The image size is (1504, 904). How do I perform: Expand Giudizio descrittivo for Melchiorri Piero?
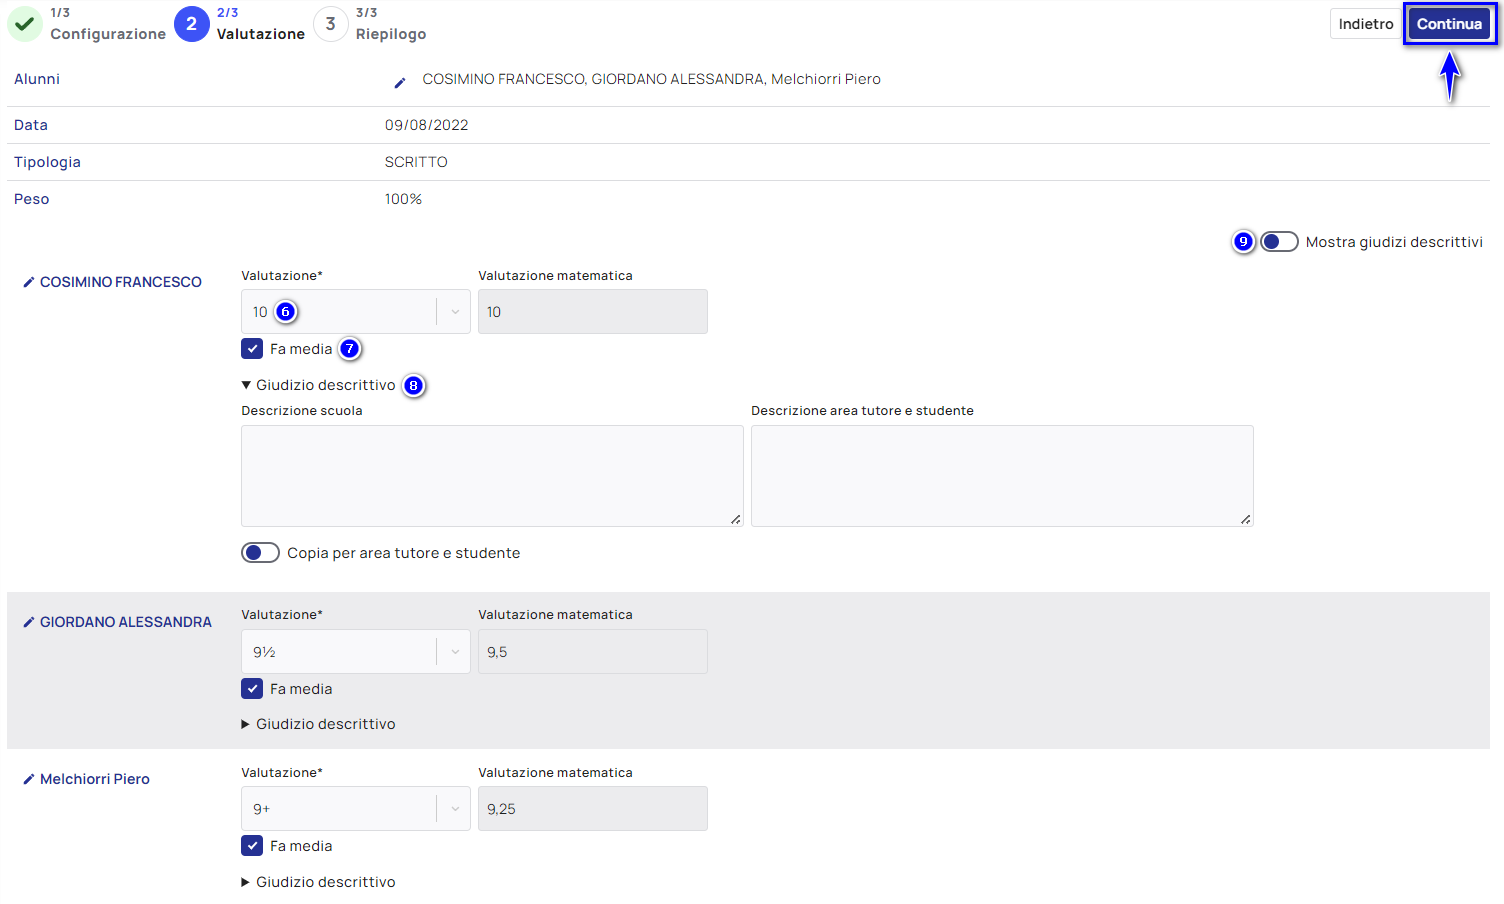(318, 882)
